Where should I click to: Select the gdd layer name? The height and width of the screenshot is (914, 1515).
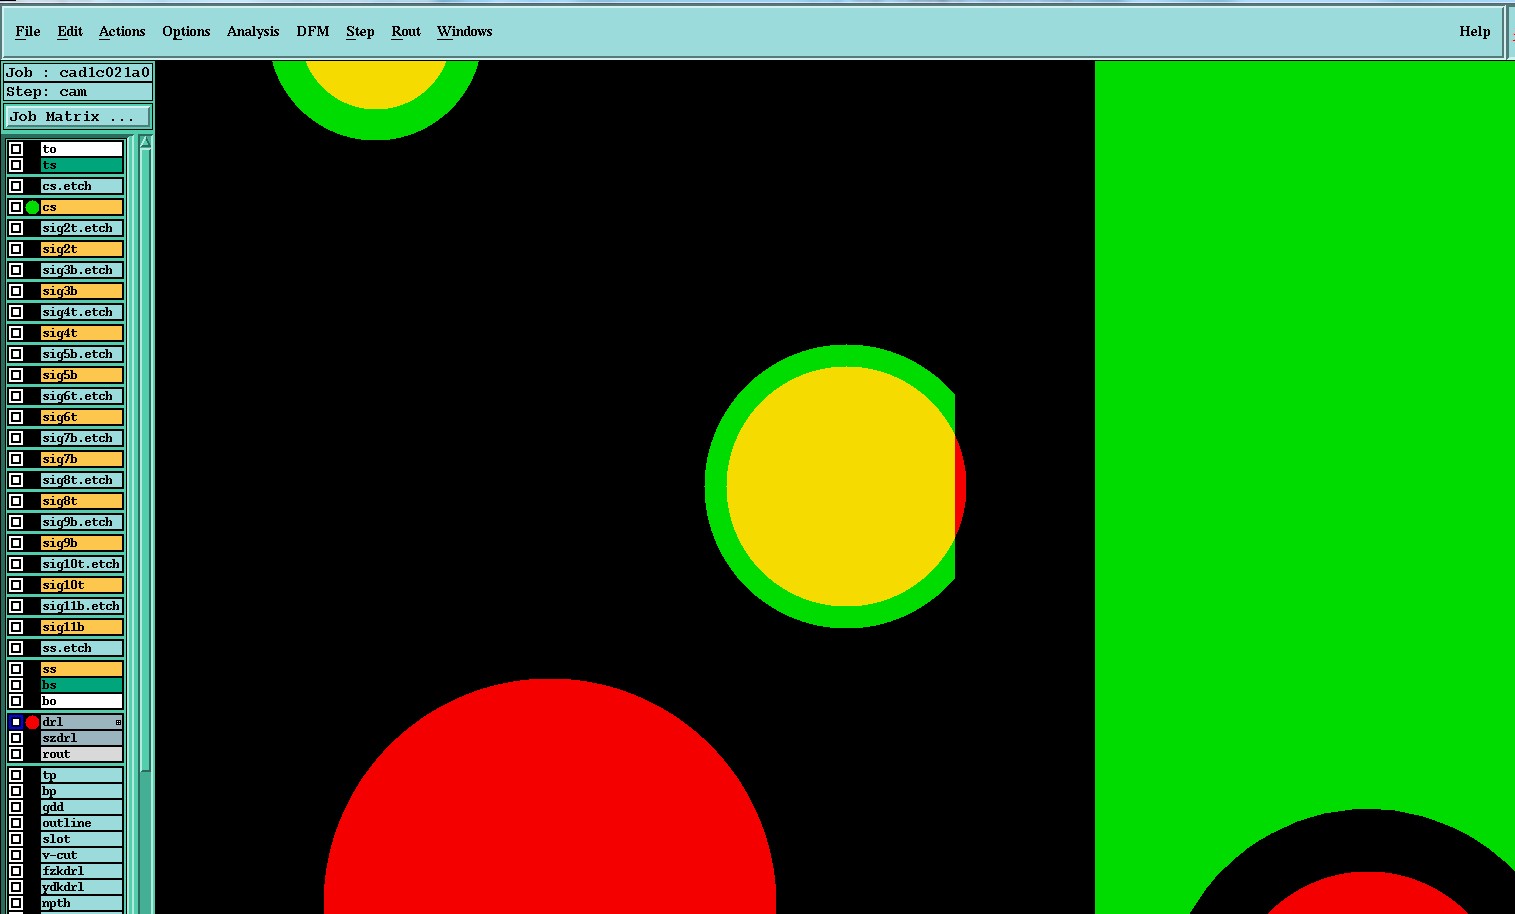[82, 807]
